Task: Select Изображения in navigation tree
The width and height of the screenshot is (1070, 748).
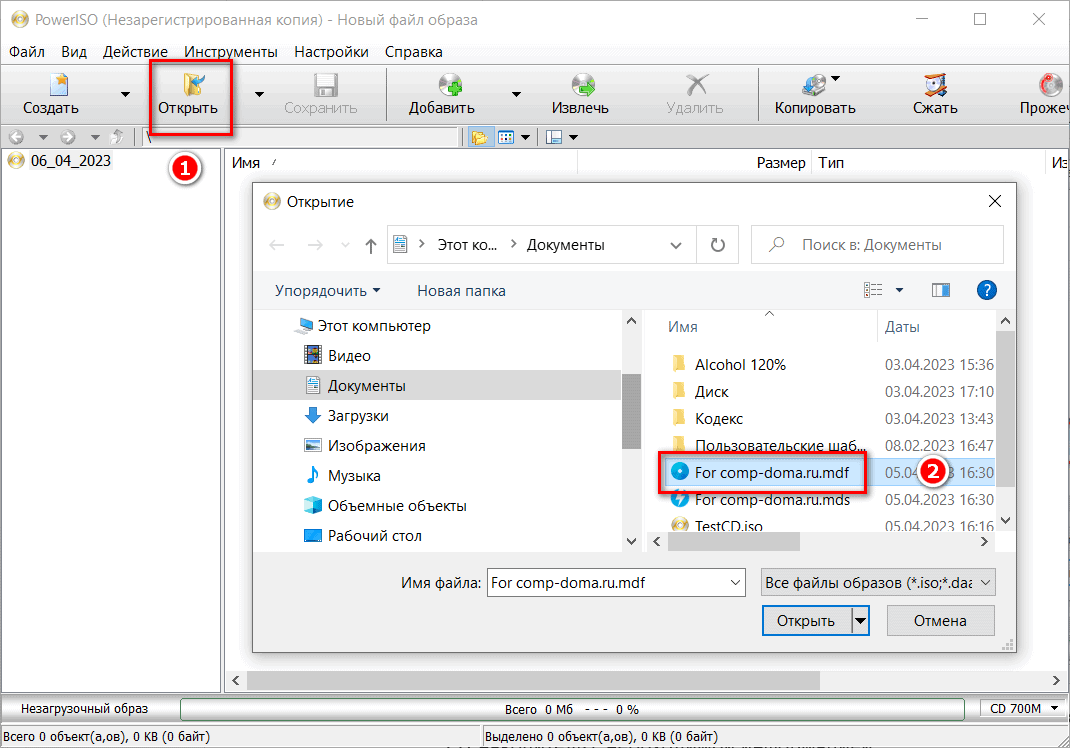Action: click(x=376, y=446)
